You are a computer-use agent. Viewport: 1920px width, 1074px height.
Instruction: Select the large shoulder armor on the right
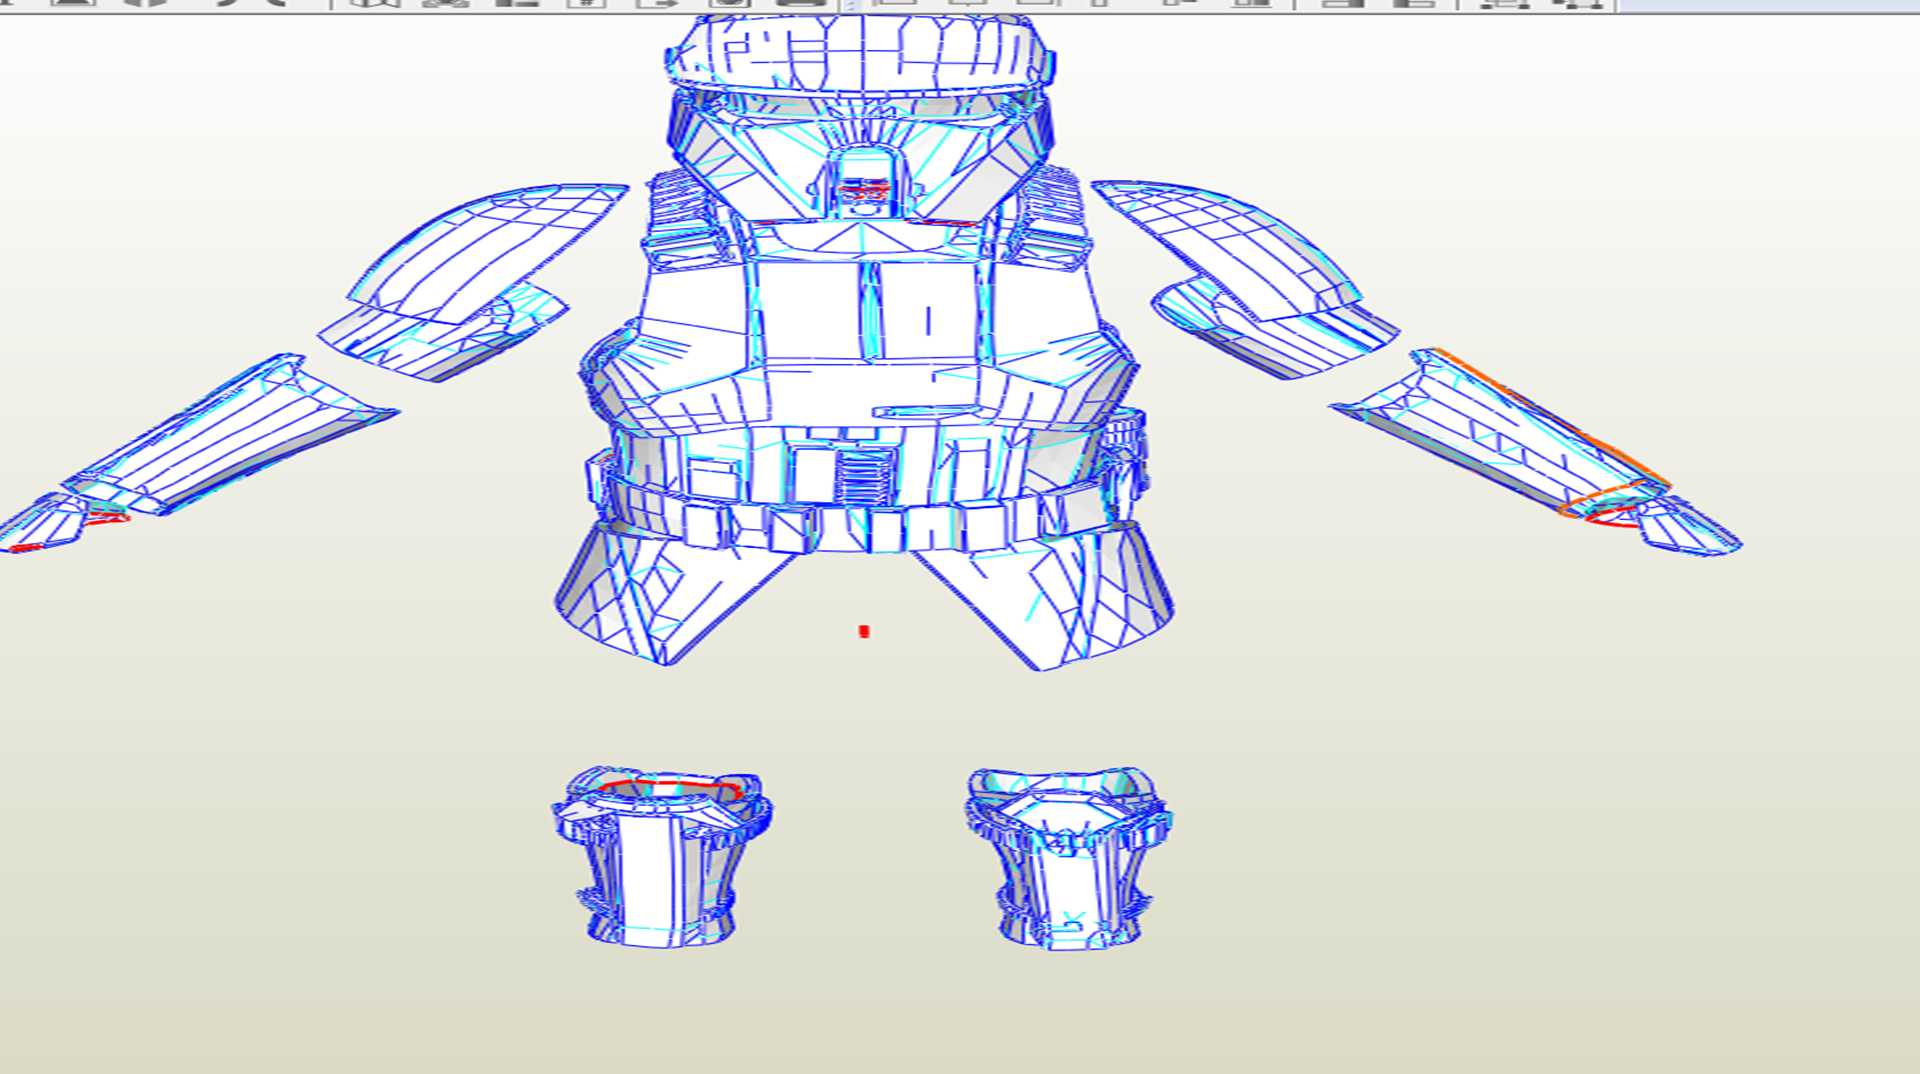pyautogui.click(x=1230, y=248)
